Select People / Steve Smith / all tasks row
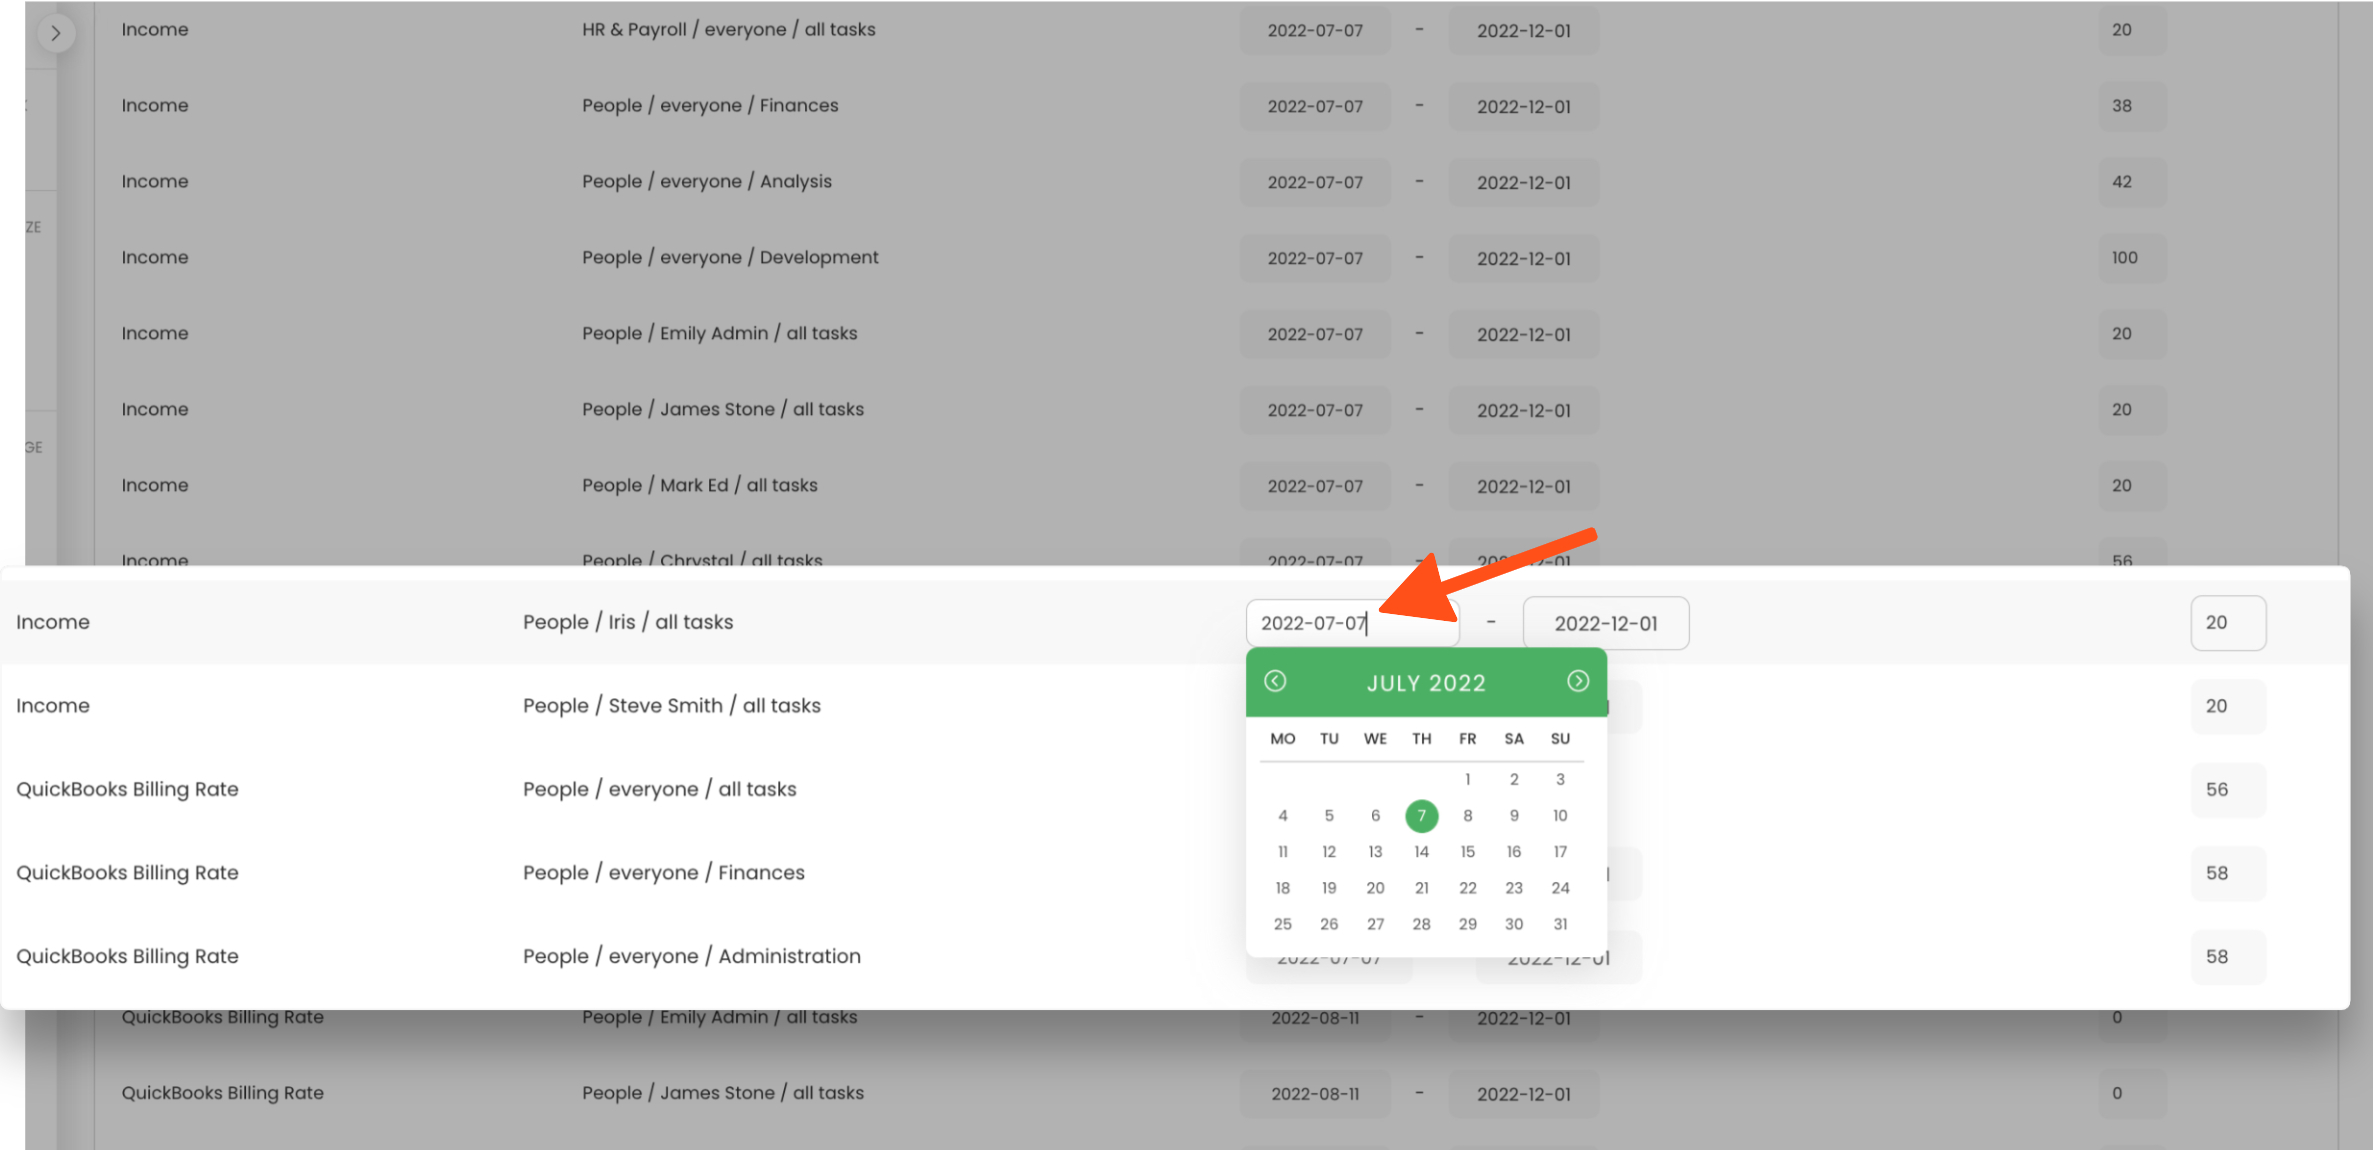This screenshot has width=2373, height=1150. coord(671,706)
